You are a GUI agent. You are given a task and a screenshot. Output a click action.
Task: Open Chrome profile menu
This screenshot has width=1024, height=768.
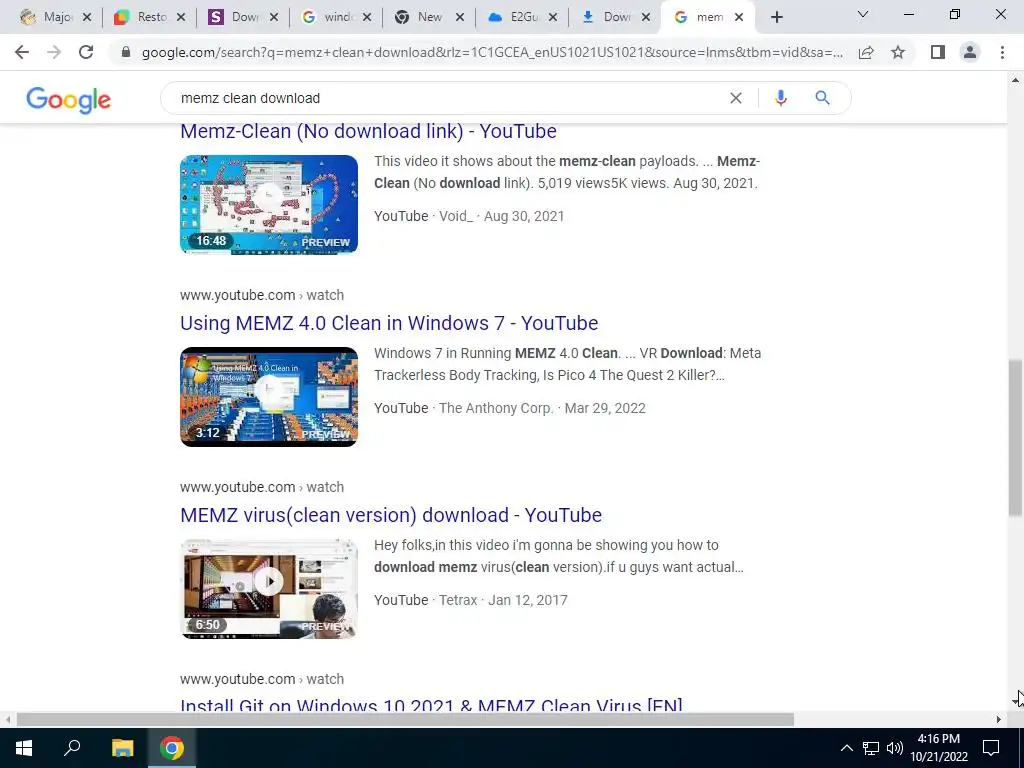970,52
